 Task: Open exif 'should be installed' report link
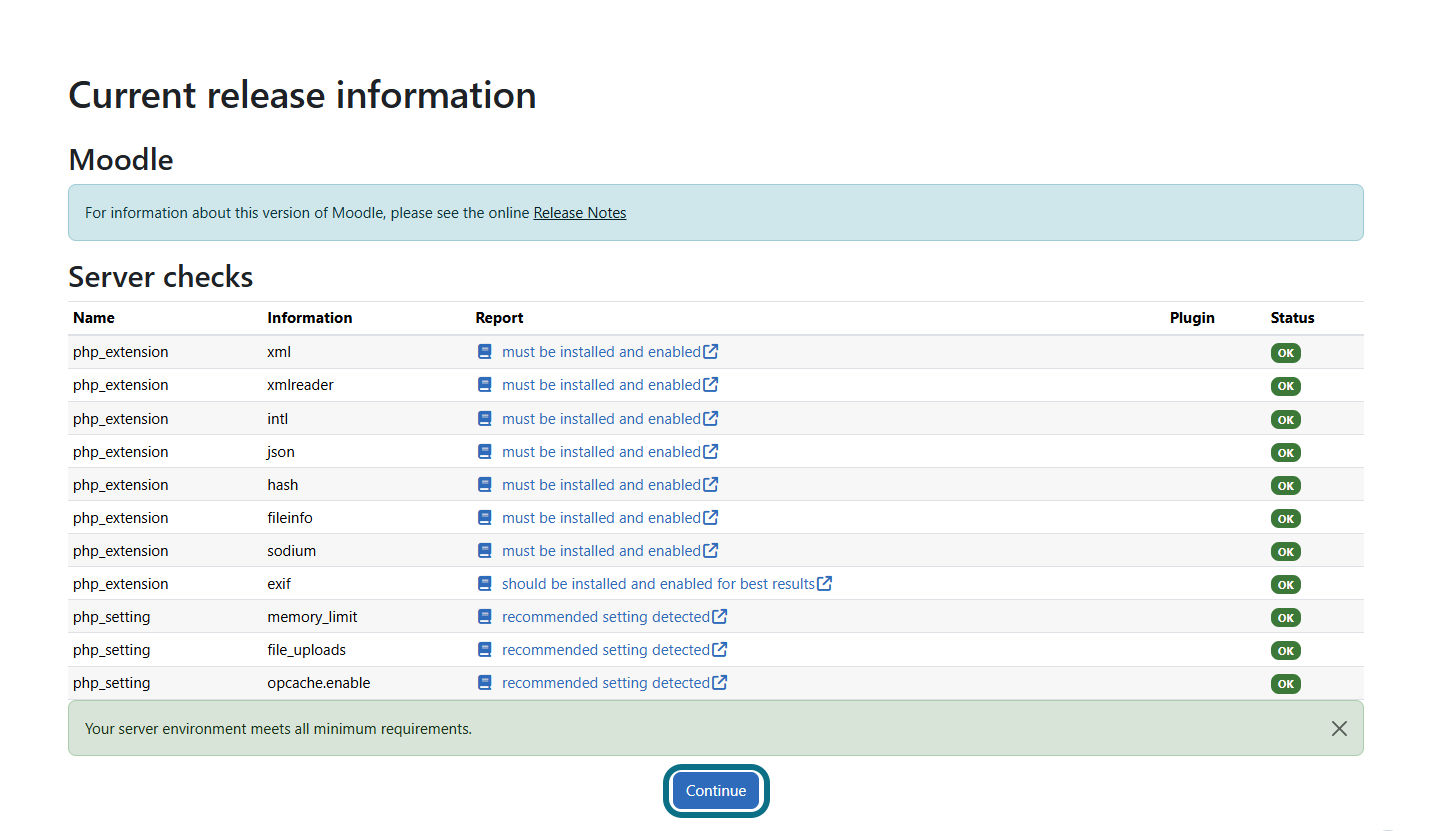[x=658, y=583]
